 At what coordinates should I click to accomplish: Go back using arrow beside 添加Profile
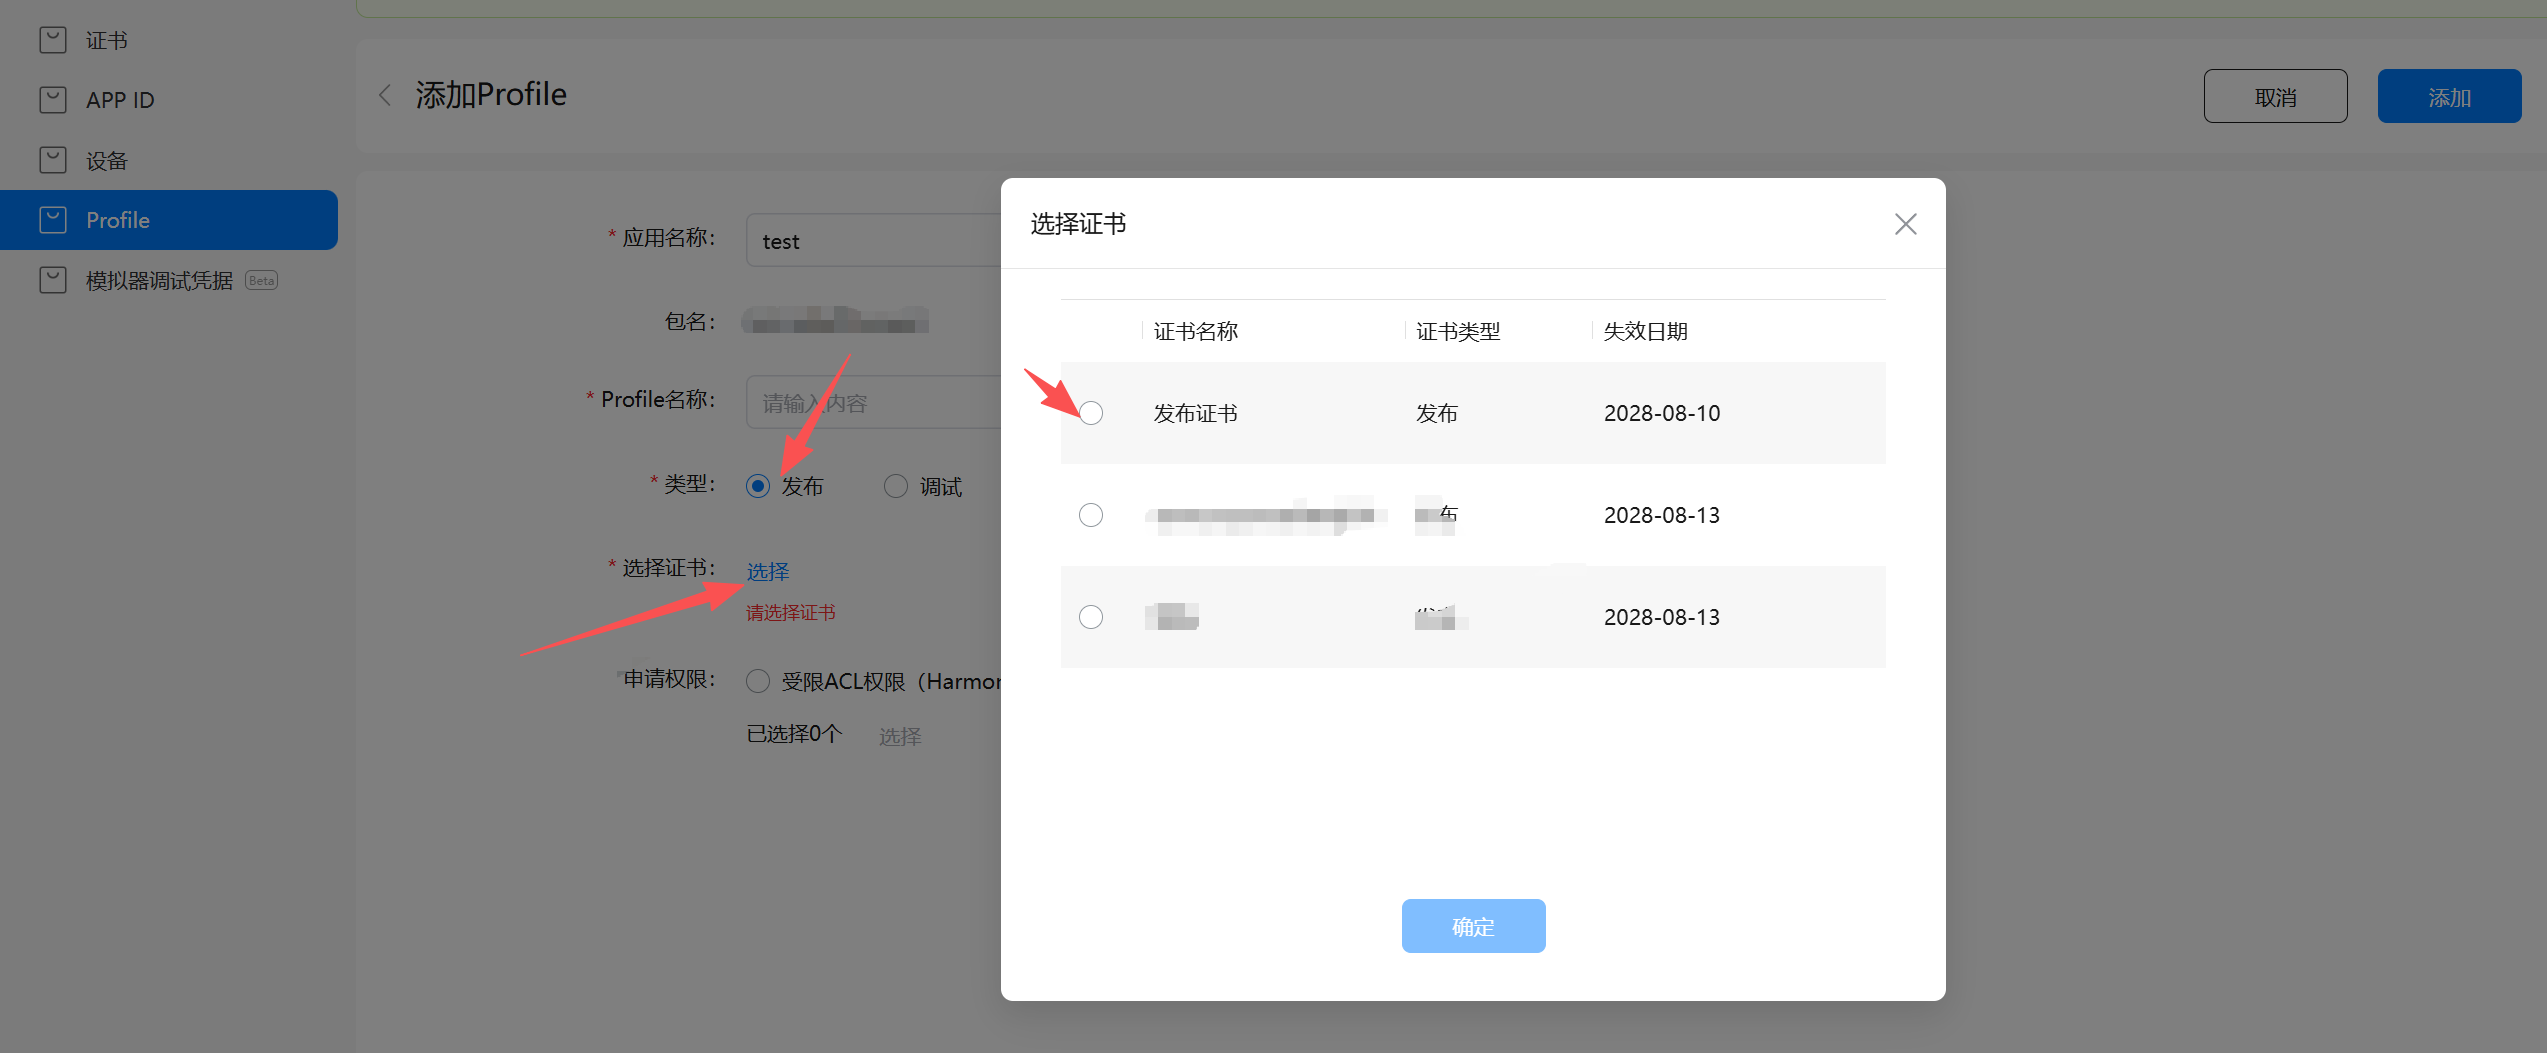coord(385,96)
